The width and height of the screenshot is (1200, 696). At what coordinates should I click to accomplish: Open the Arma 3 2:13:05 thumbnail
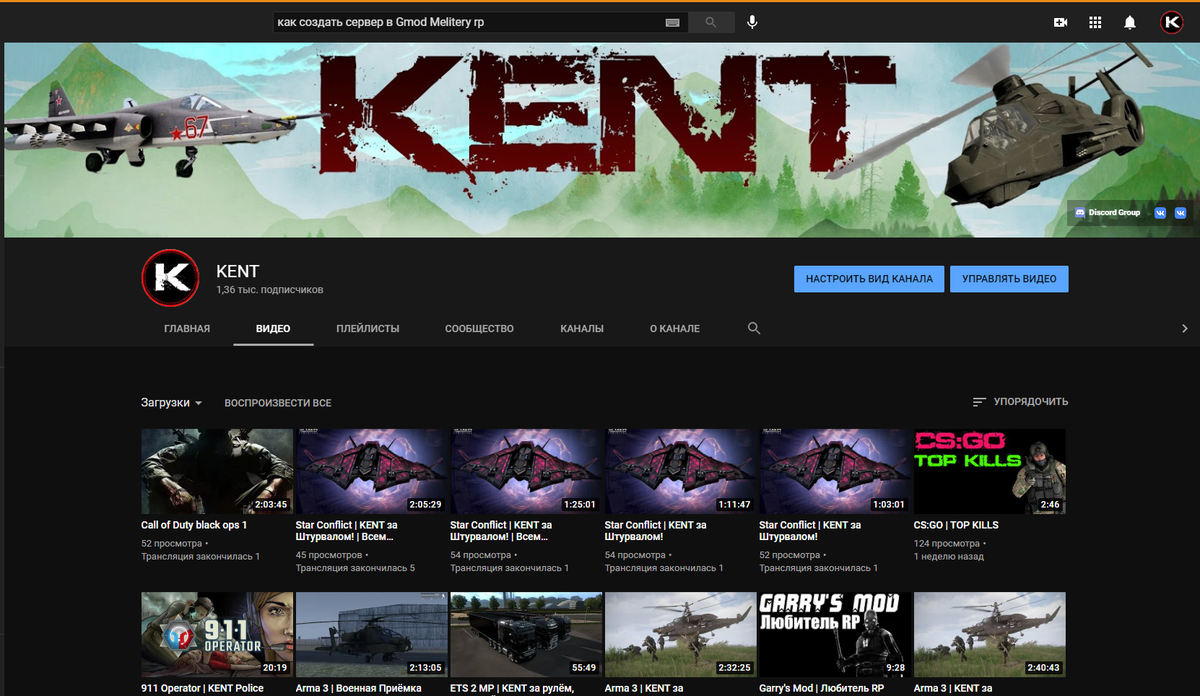[371, 635]
